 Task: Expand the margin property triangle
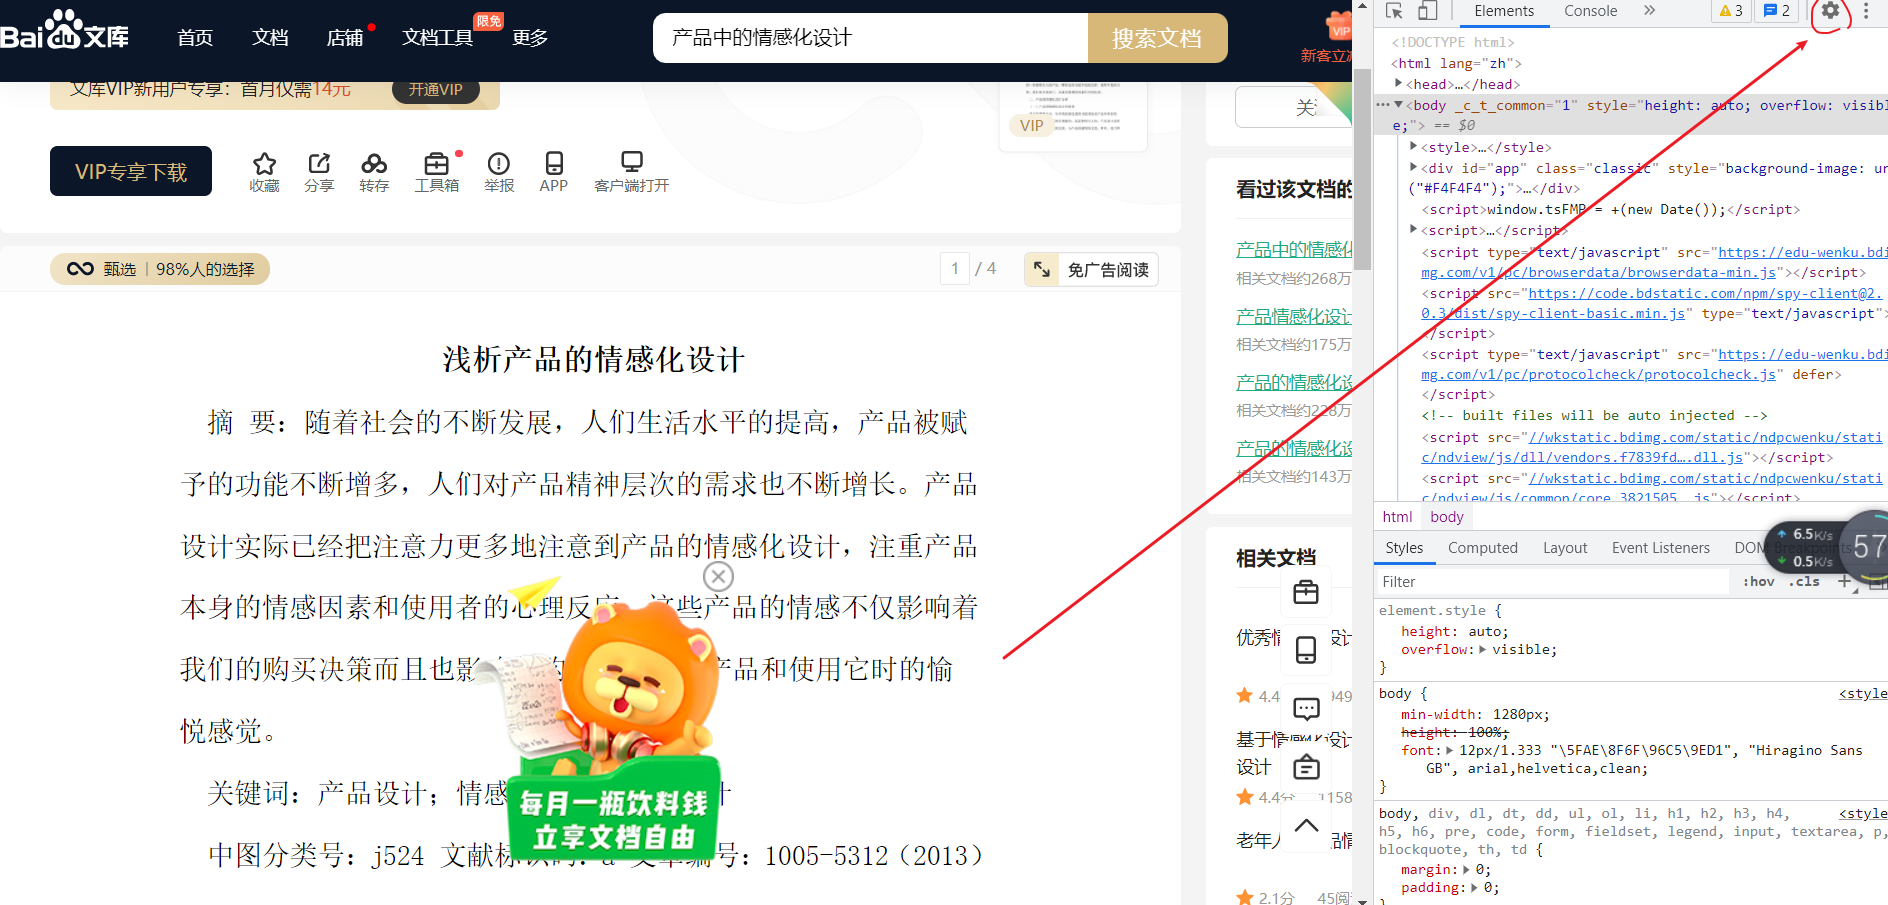click(x=1466, y=869)
